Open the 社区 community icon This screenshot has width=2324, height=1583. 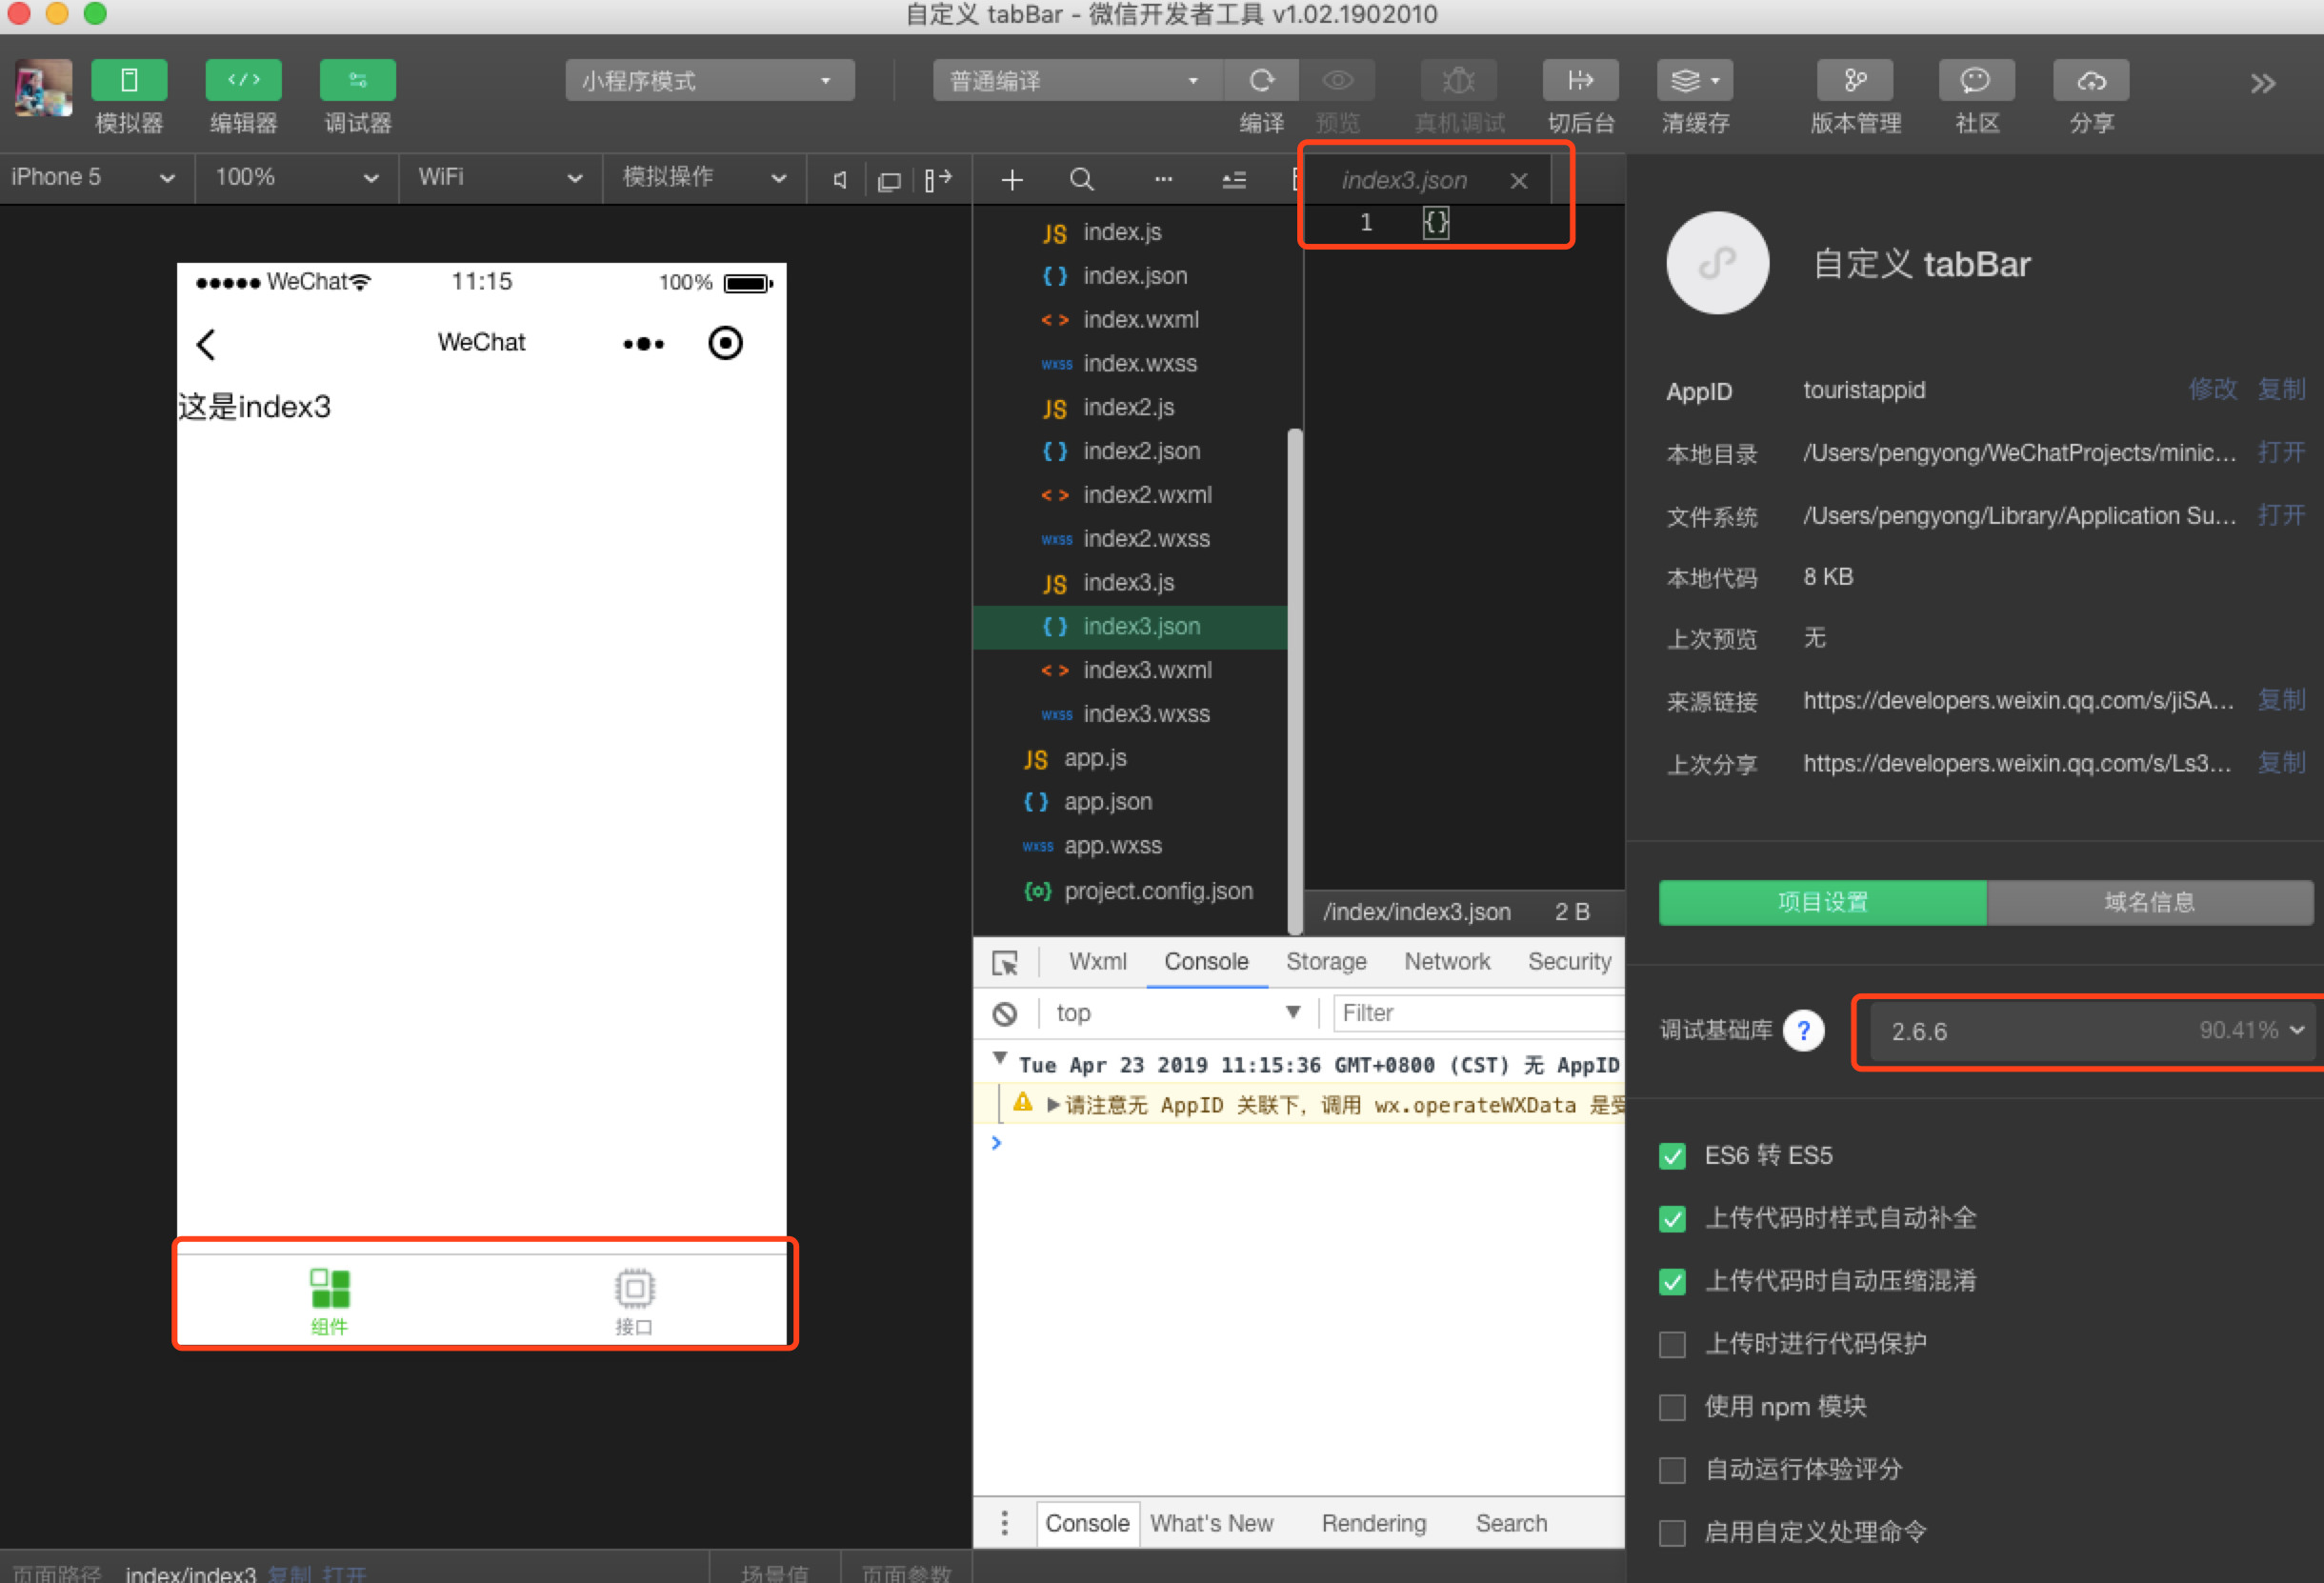pyautogui.click(x=1976, y=80)
